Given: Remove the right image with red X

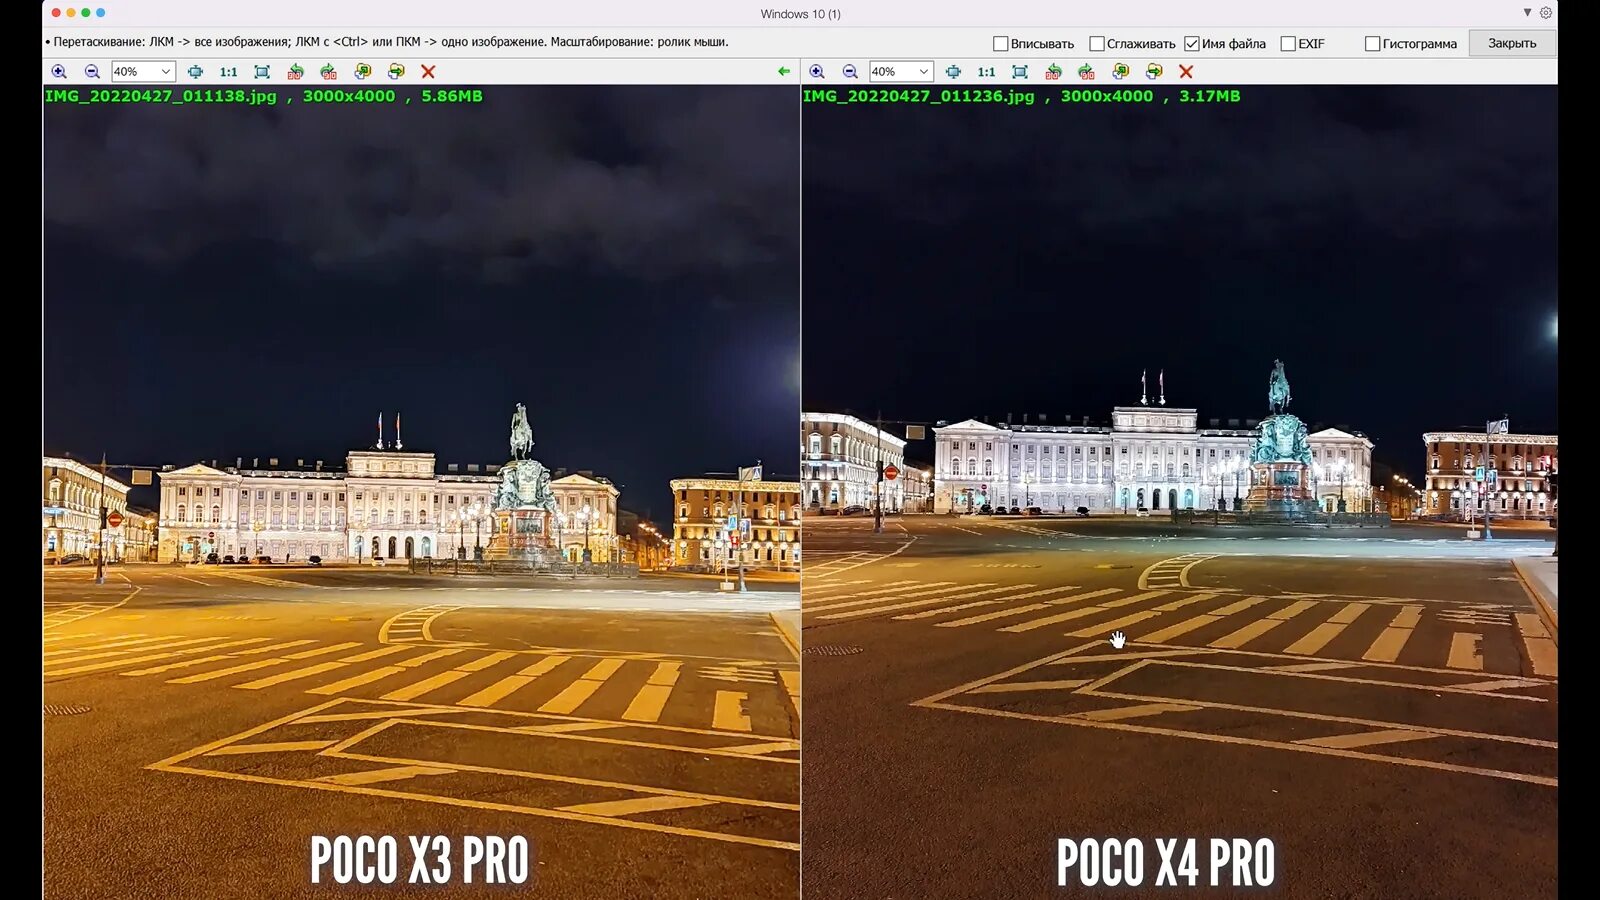Looking at the screenshot, I should click(1186, 72).
